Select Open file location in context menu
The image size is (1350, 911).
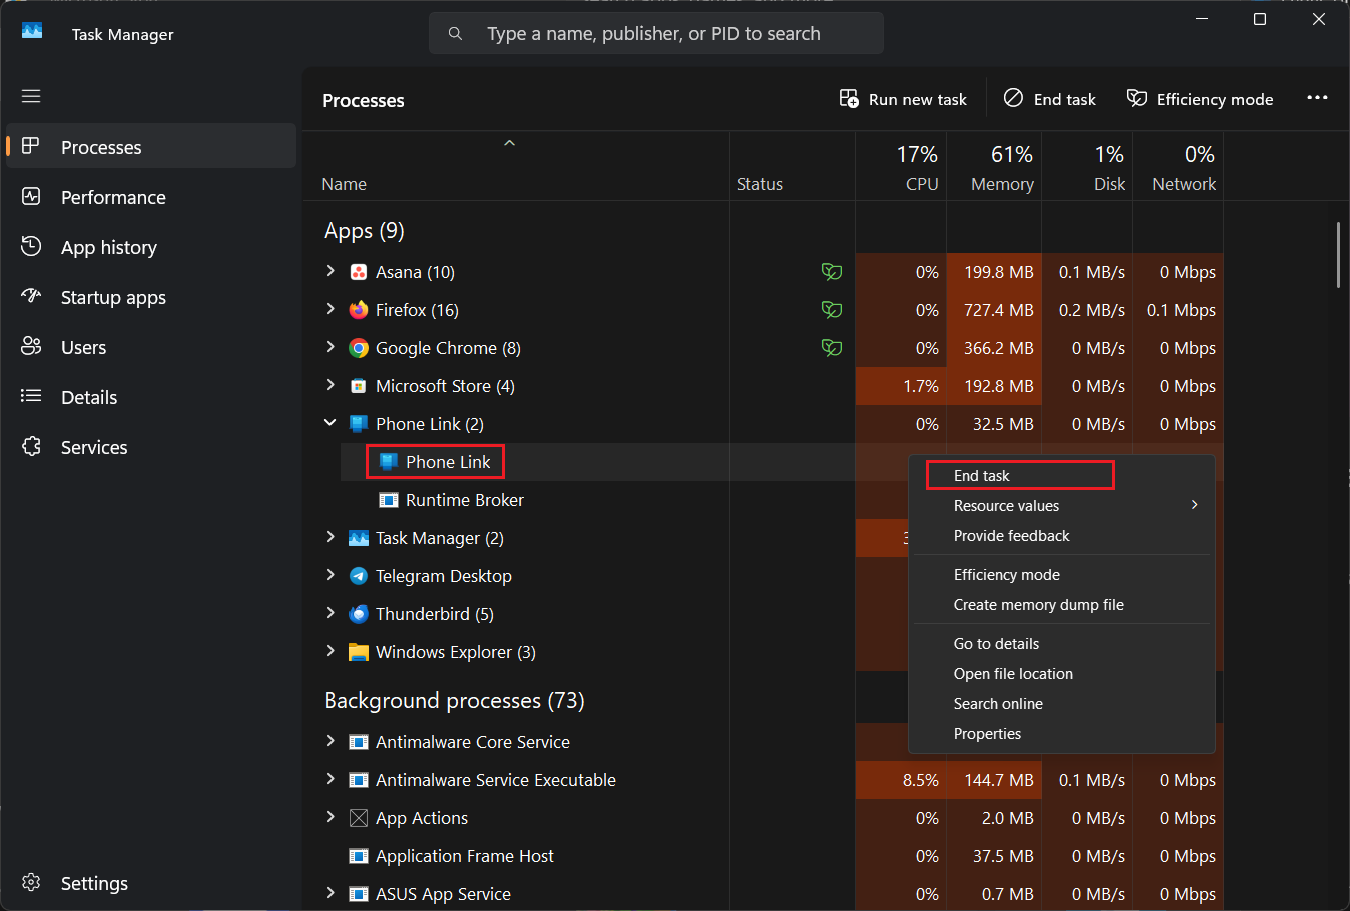(1013, 674)
